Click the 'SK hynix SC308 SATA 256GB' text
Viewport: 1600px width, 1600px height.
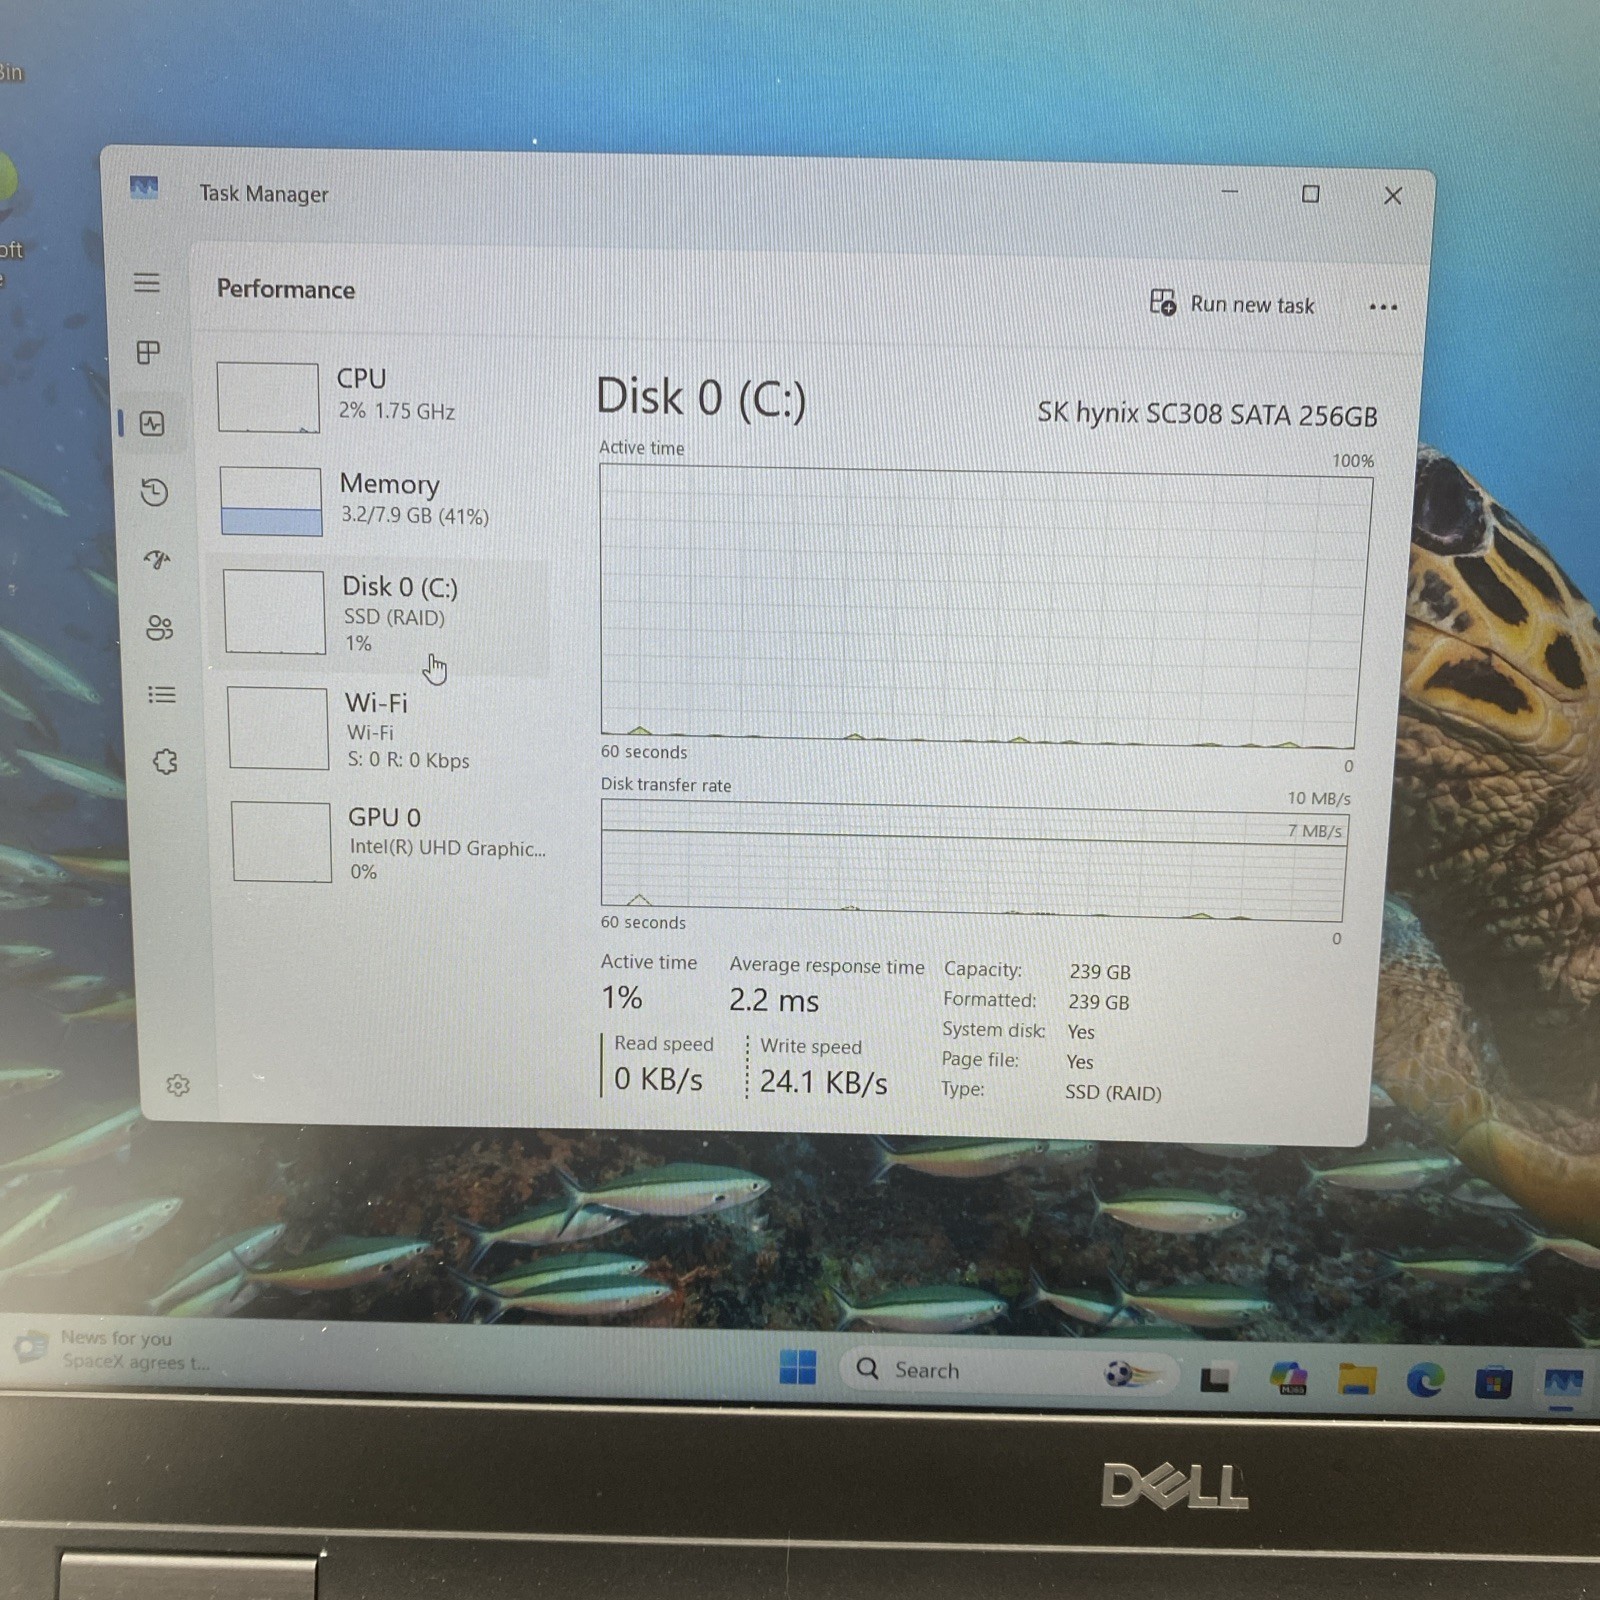click(1207, 414)
